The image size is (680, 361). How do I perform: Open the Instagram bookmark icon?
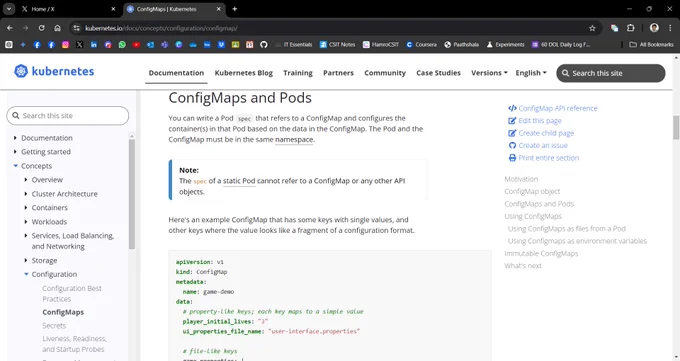point(65,45)
